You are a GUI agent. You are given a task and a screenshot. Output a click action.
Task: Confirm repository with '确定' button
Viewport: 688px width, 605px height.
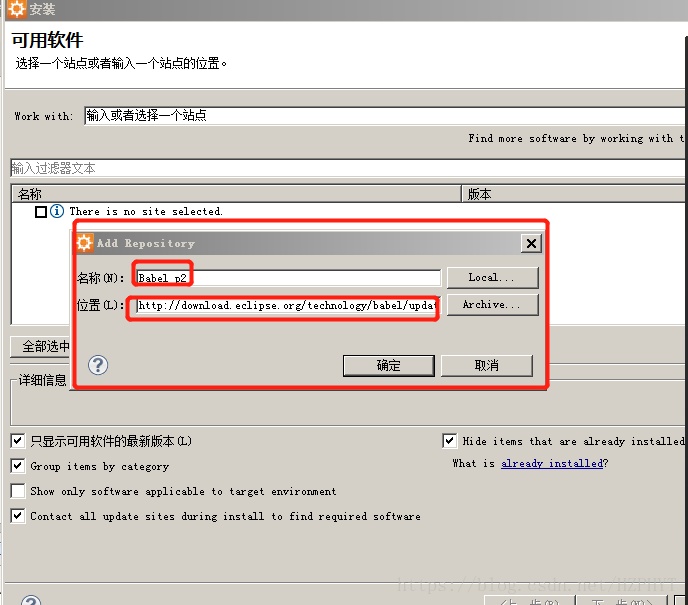(388, 366)
